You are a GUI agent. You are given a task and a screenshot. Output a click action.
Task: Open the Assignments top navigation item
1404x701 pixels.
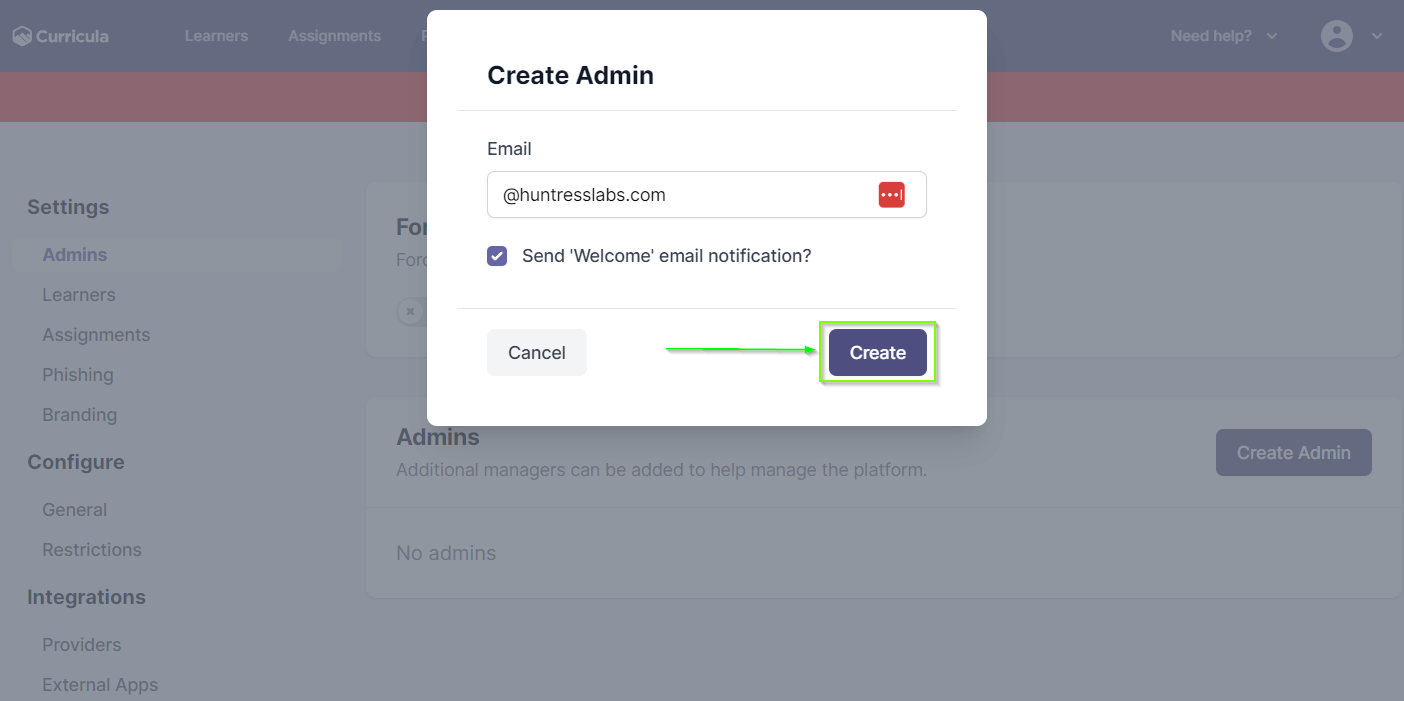coord(334,36)
